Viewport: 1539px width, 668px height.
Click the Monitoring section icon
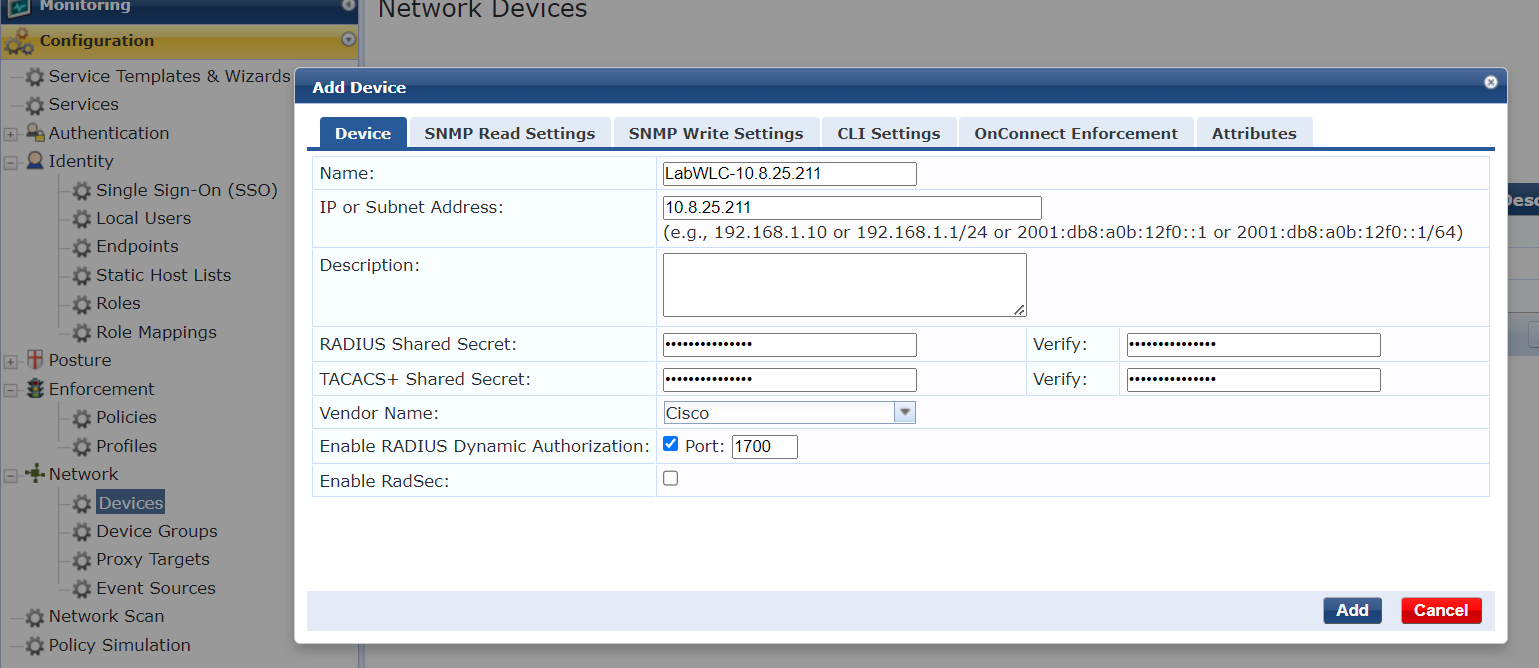(19, 7)
